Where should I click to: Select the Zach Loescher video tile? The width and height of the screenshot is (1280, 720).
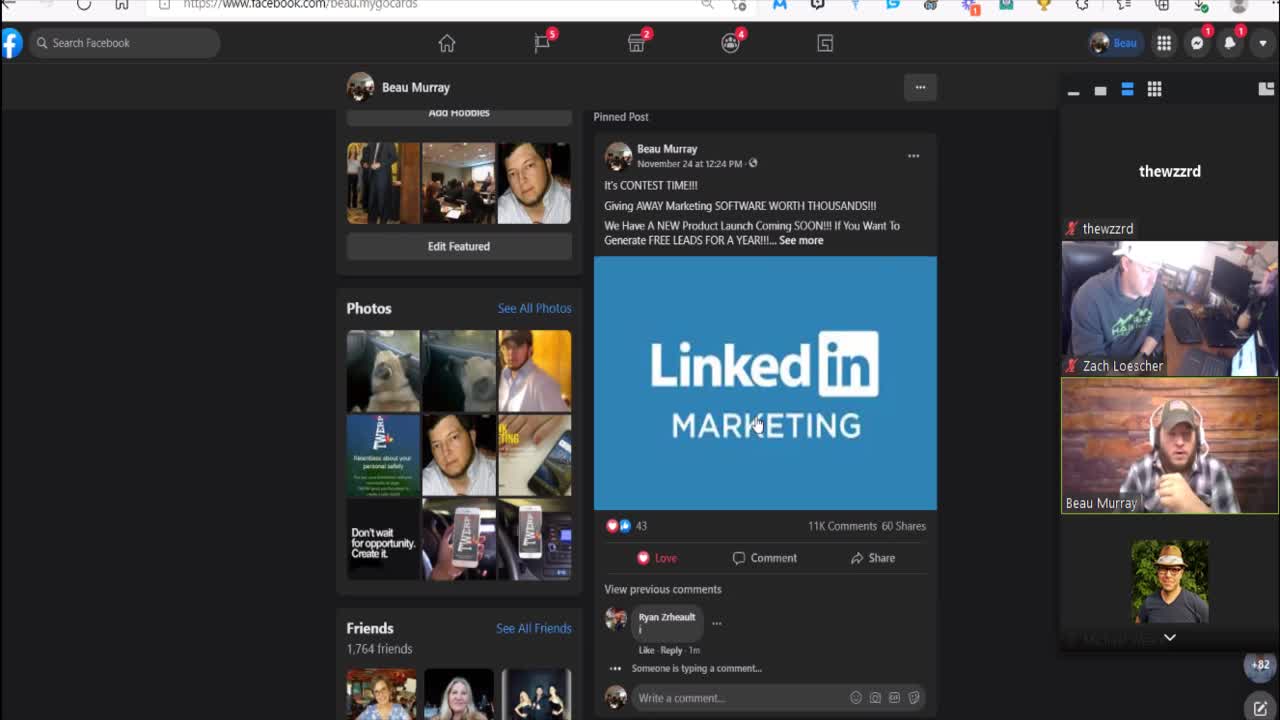click(1170, 308)
